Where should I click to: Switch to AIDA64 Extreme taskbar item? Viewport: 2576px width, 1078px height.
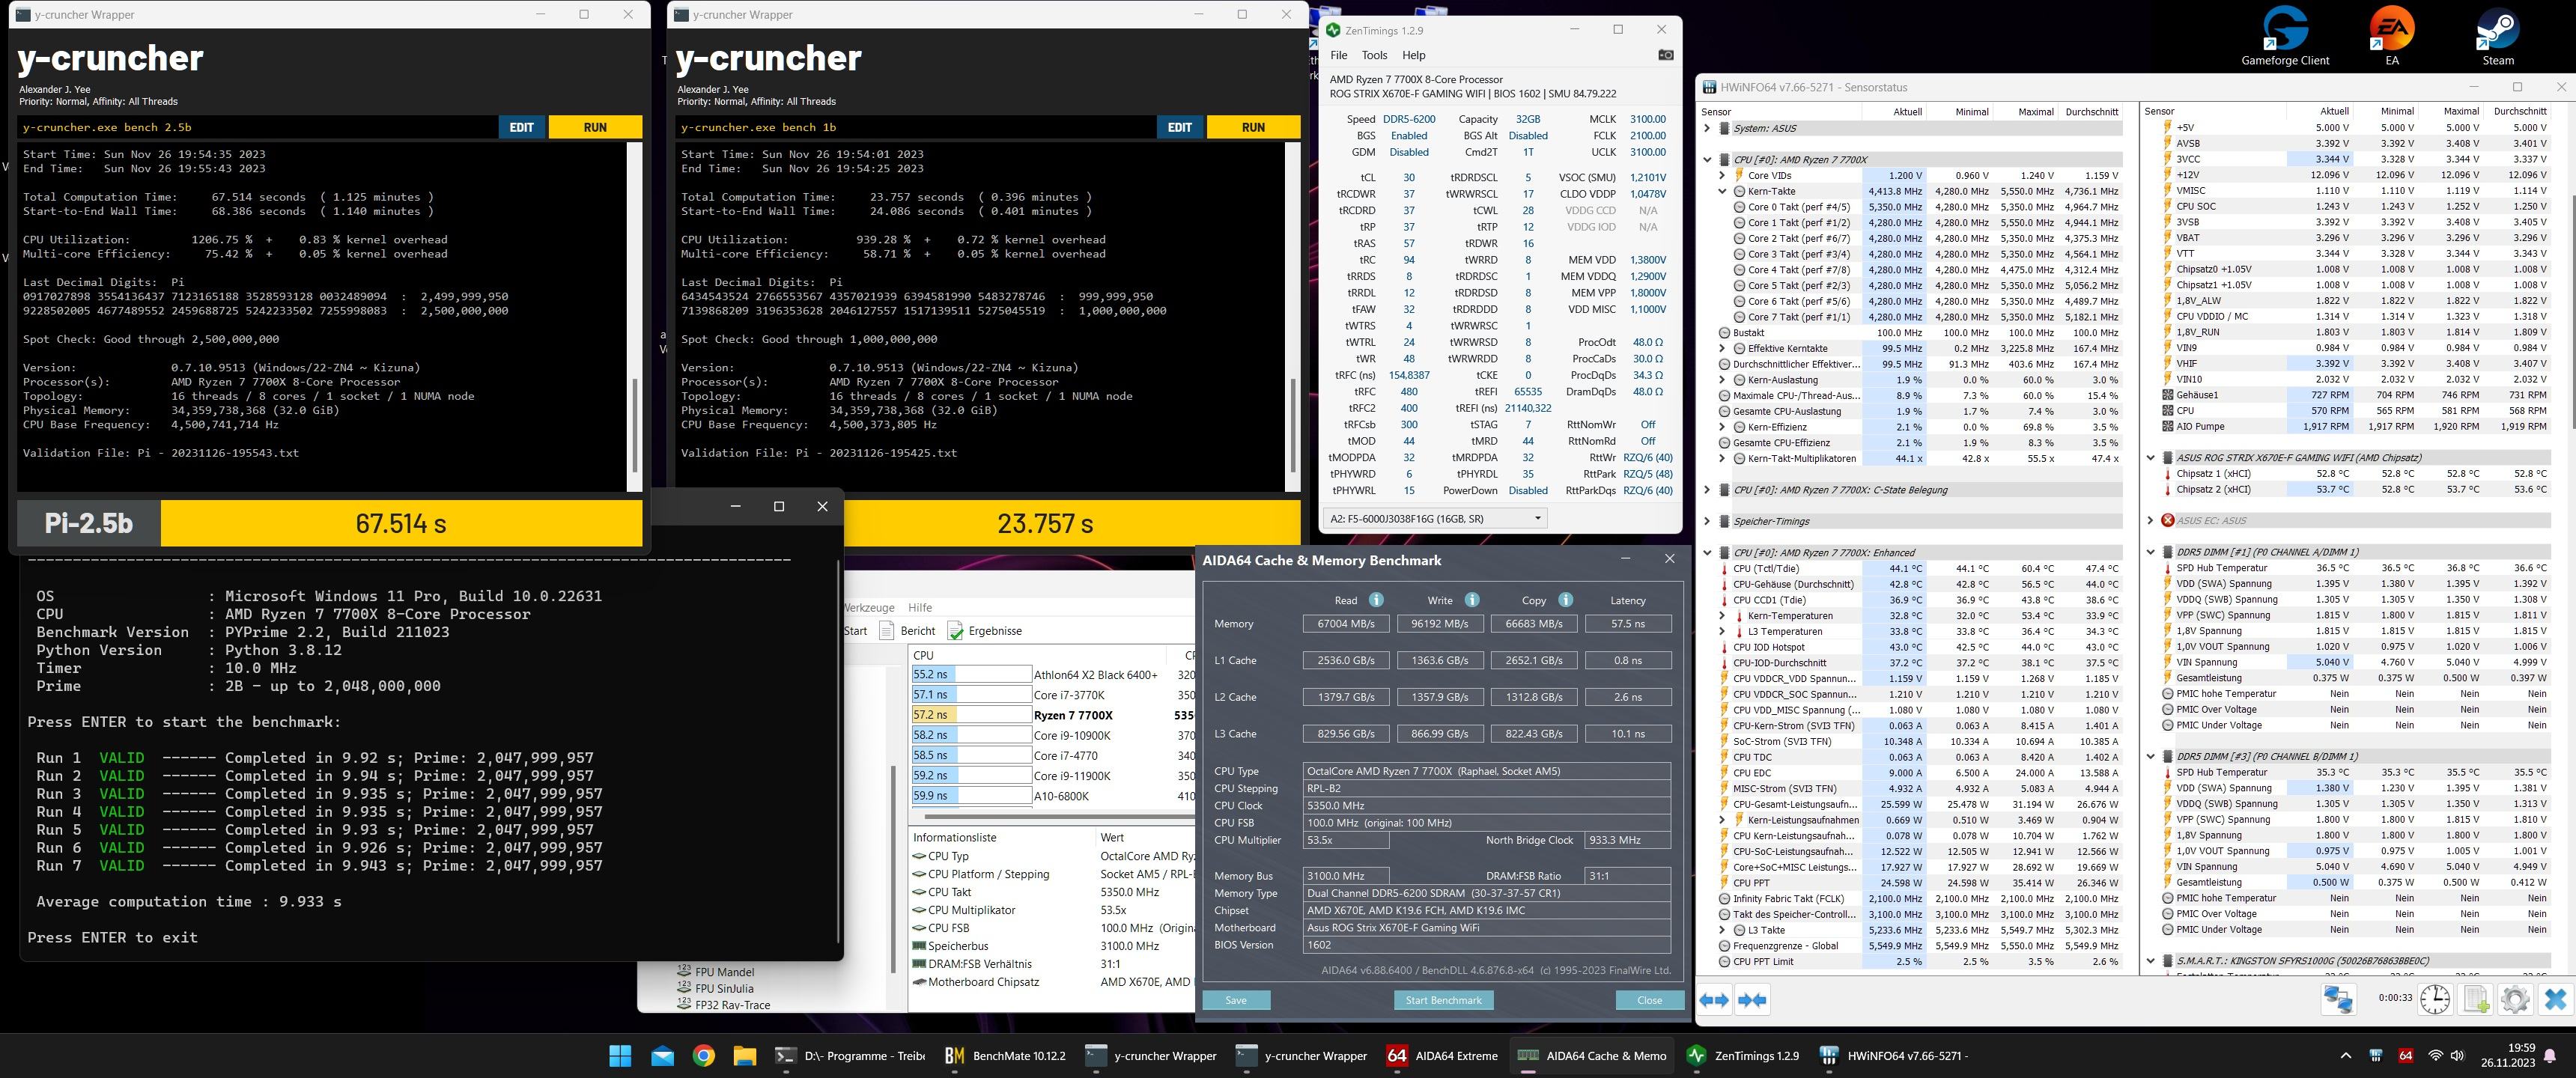[x=1442, y=1055]
